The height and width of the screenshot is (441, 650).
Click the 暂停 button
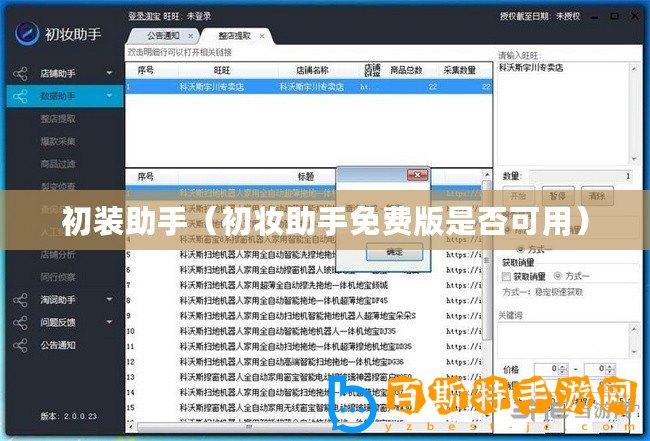point(558,196)
